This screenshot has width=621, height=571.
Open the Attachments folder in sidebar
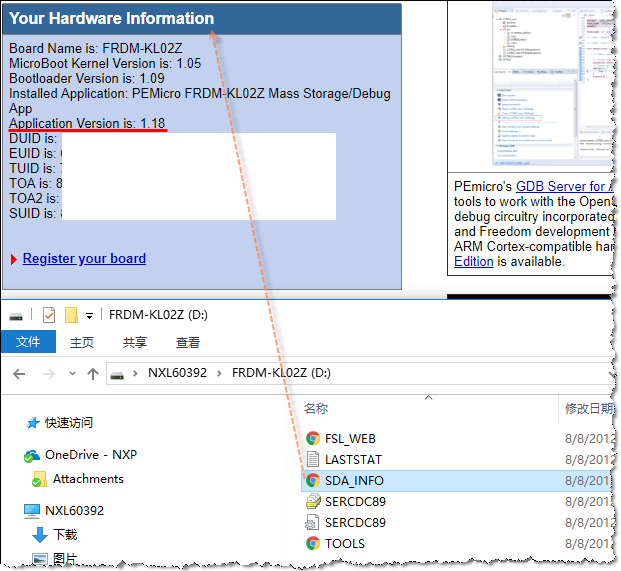[x=88, y=479]
